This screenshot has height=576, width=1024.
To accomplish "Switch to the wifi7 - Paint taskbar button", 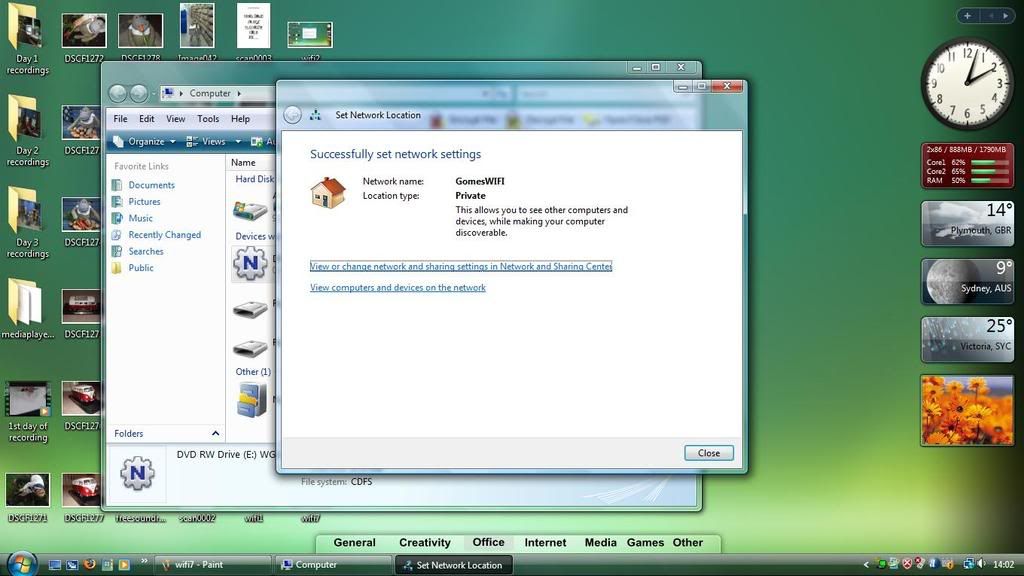I will click(x=213, y=565).
